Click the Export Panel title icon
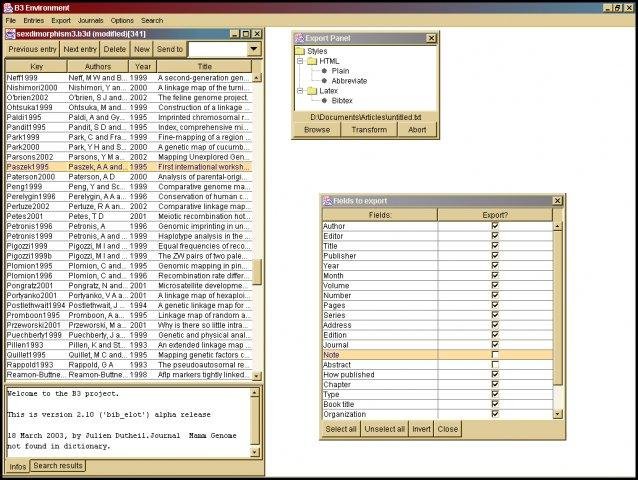The height and width of the screenshot is (480, 638). (299, 38)
